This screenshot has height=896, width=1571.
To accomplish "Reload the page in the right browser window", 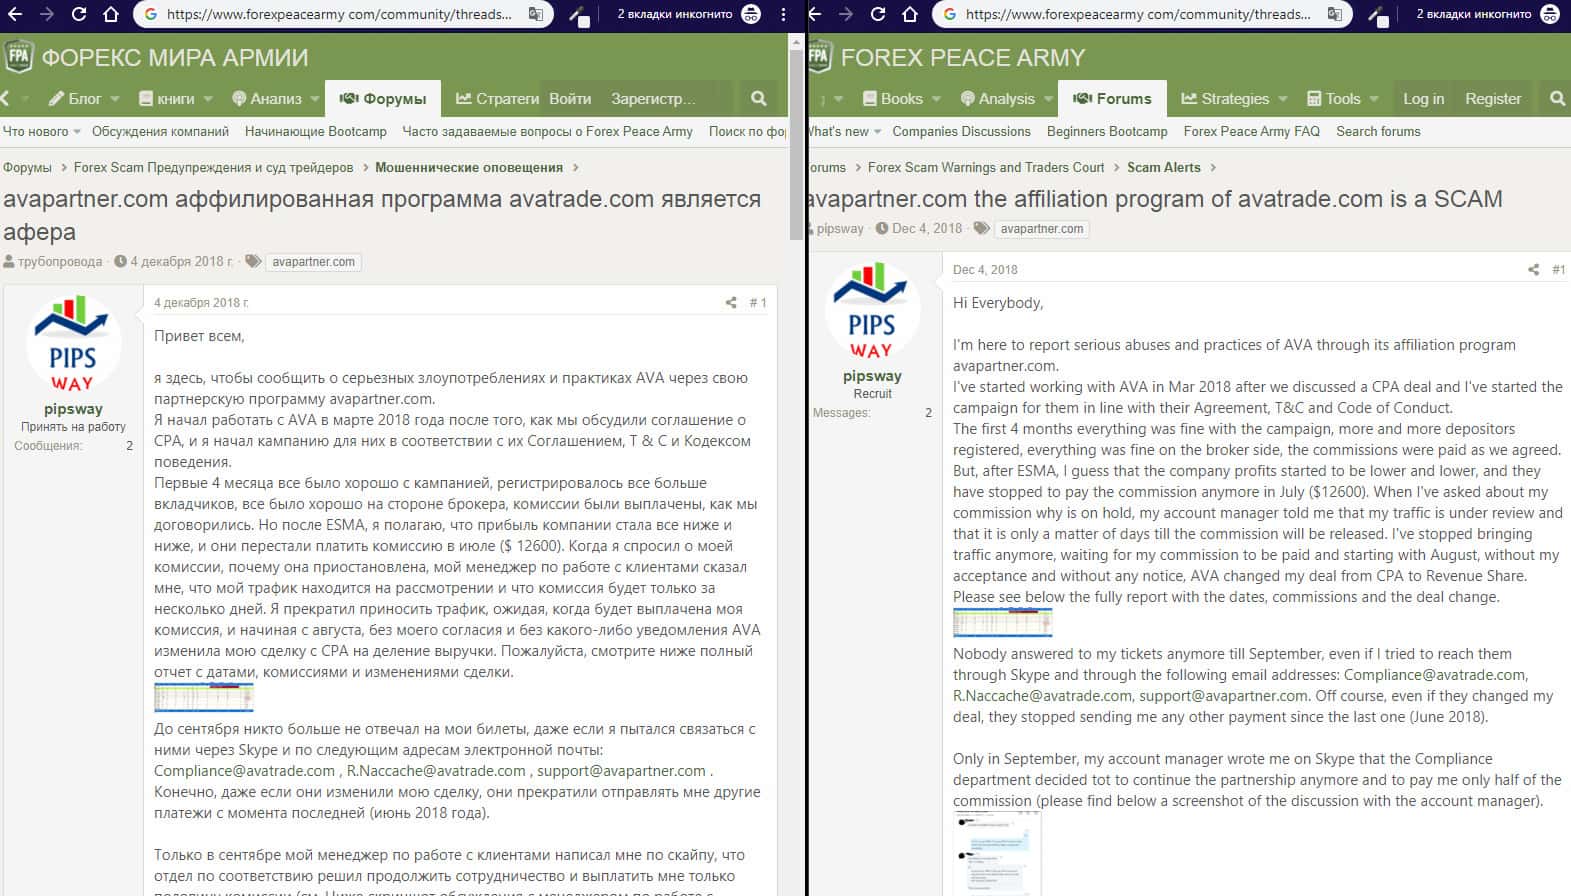I will click(878, 15).
